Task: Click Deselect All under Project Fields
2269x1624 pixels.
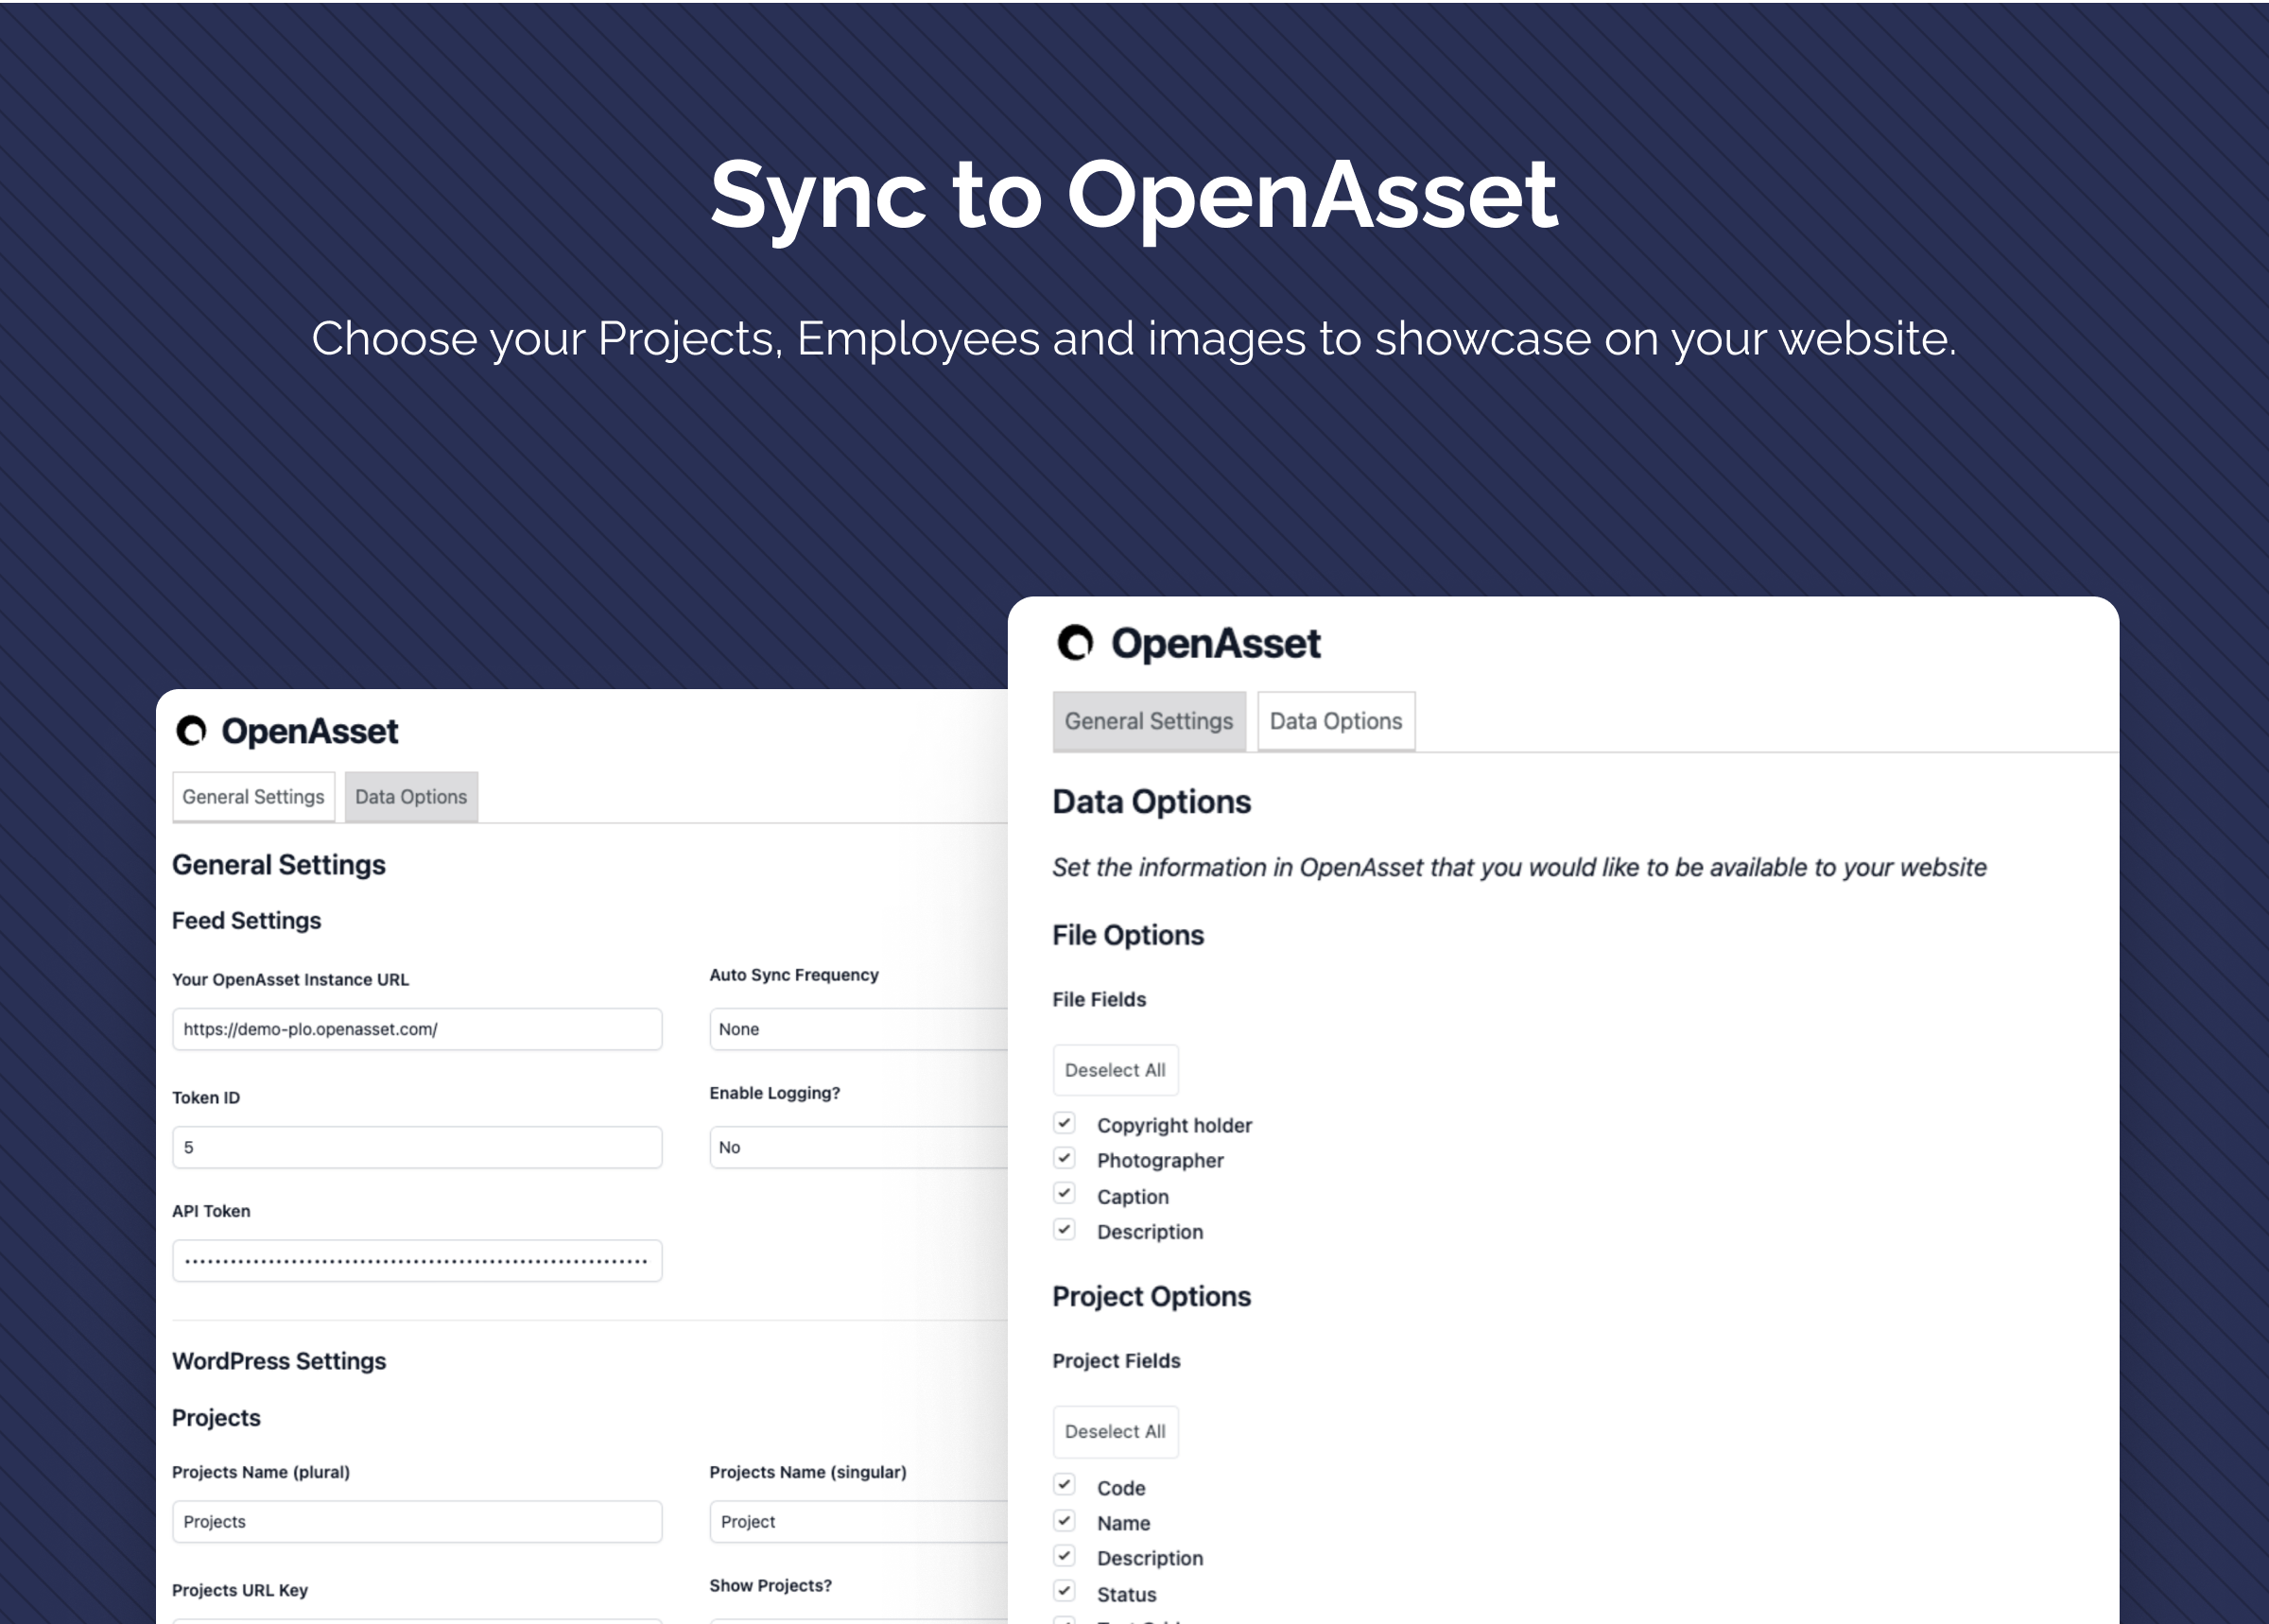Action: 1115,1432
